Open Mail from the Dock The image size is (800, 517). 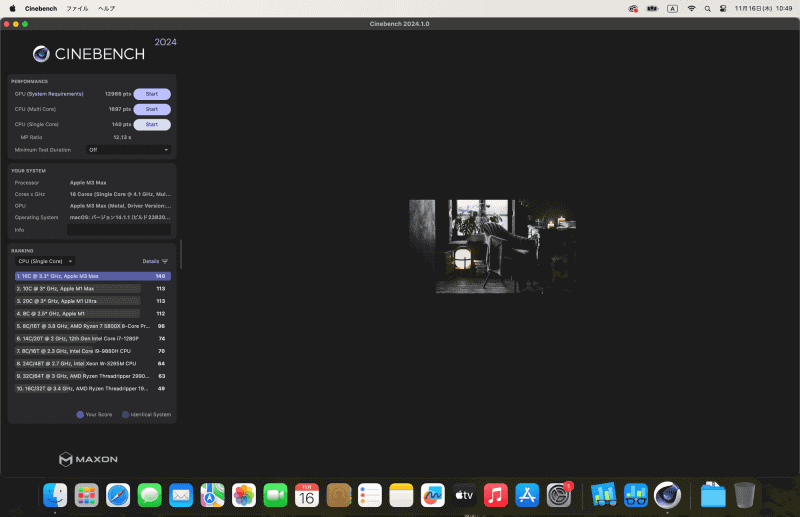[181, 495]
